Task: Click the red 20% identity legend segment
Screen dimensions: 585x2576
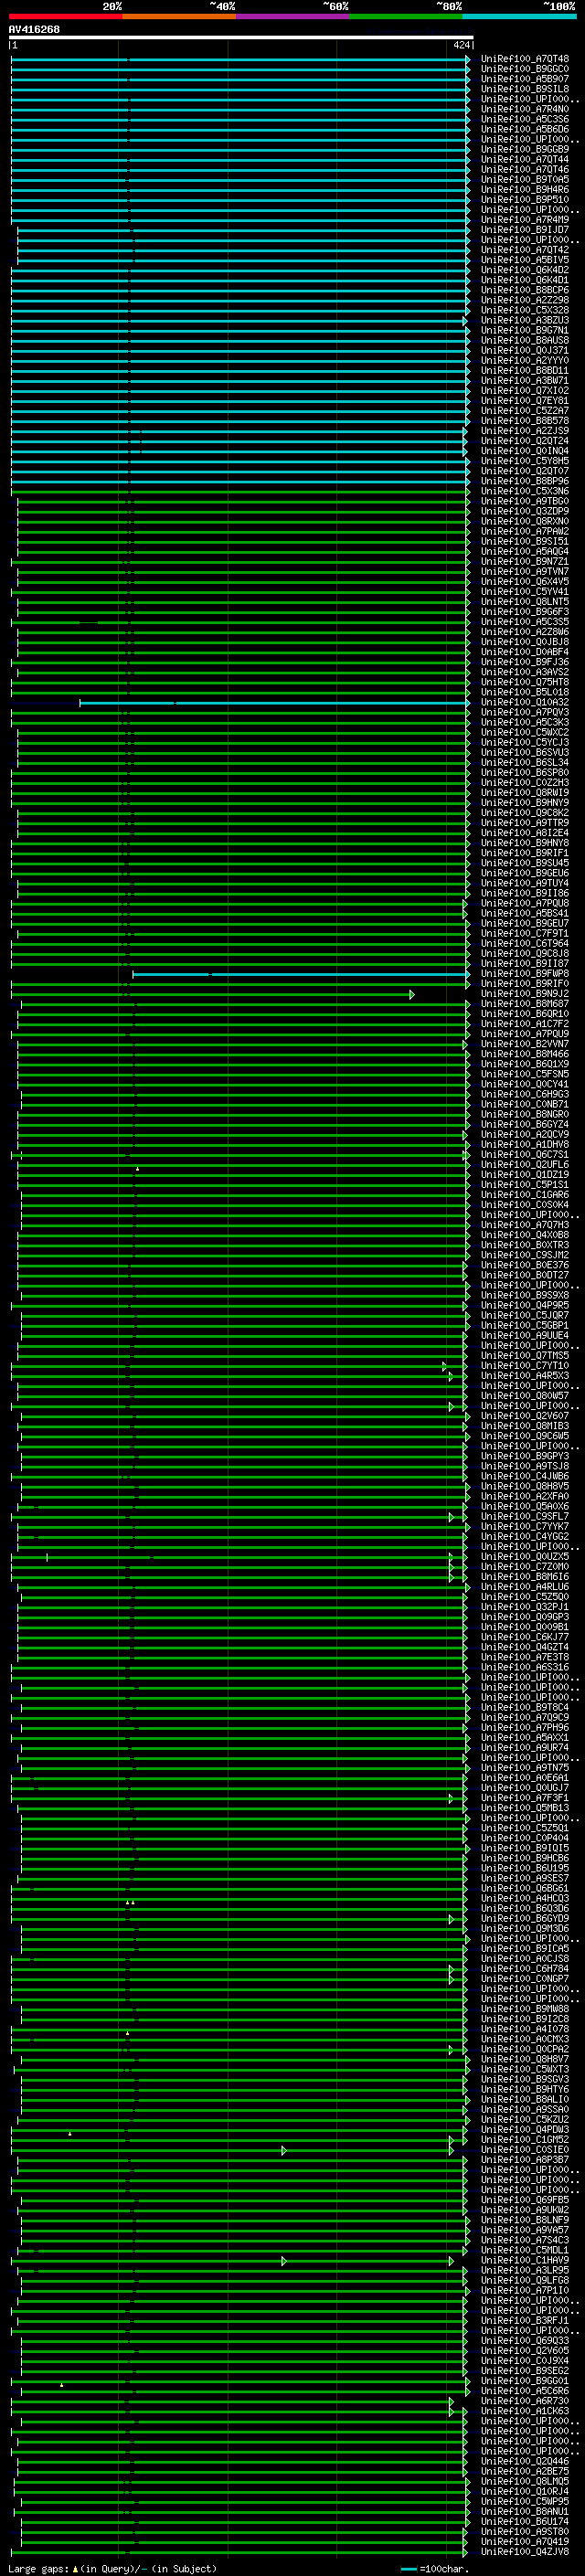Action: point(66,16)
